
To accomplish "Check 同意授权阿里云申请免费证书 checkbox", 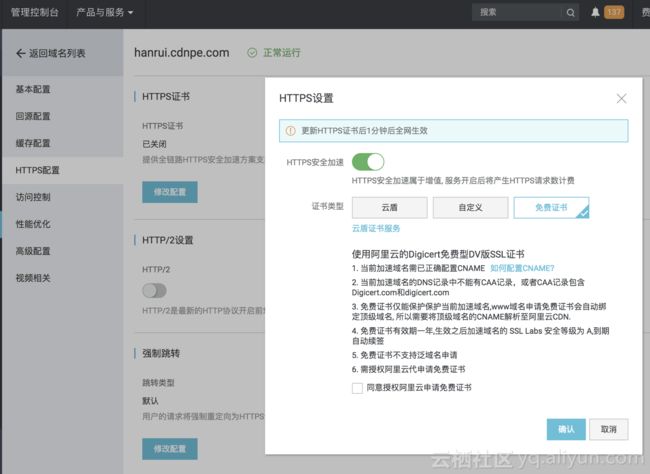I will click(357, 388).
